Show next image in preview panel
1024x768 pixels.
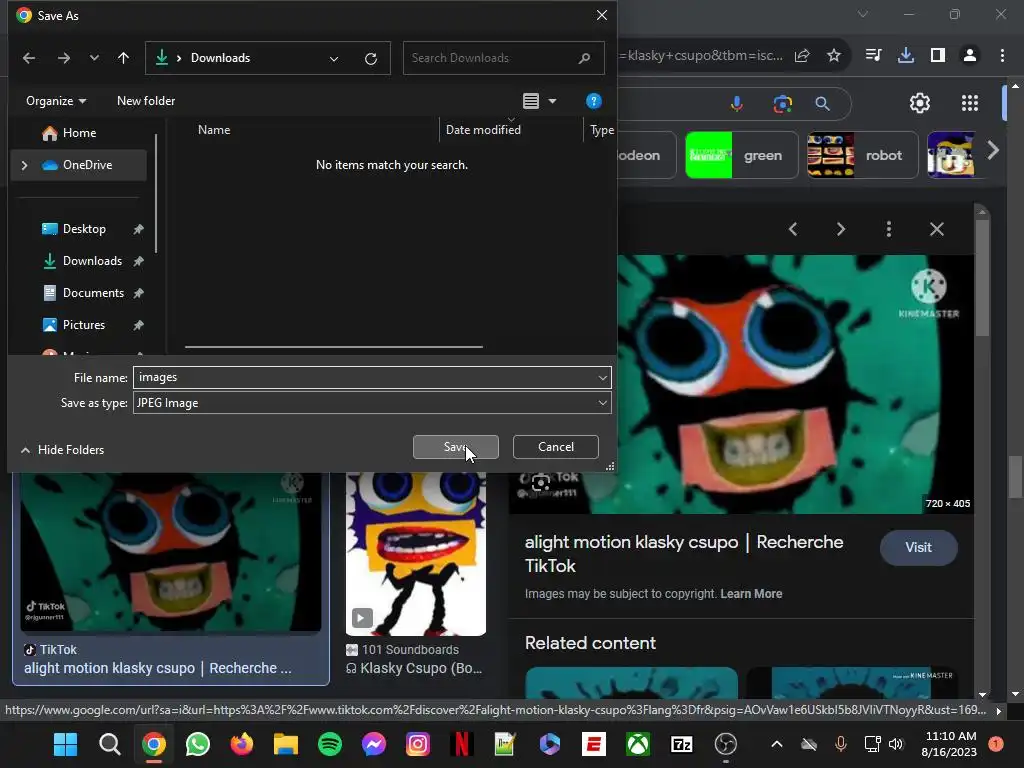pos(840,229)
